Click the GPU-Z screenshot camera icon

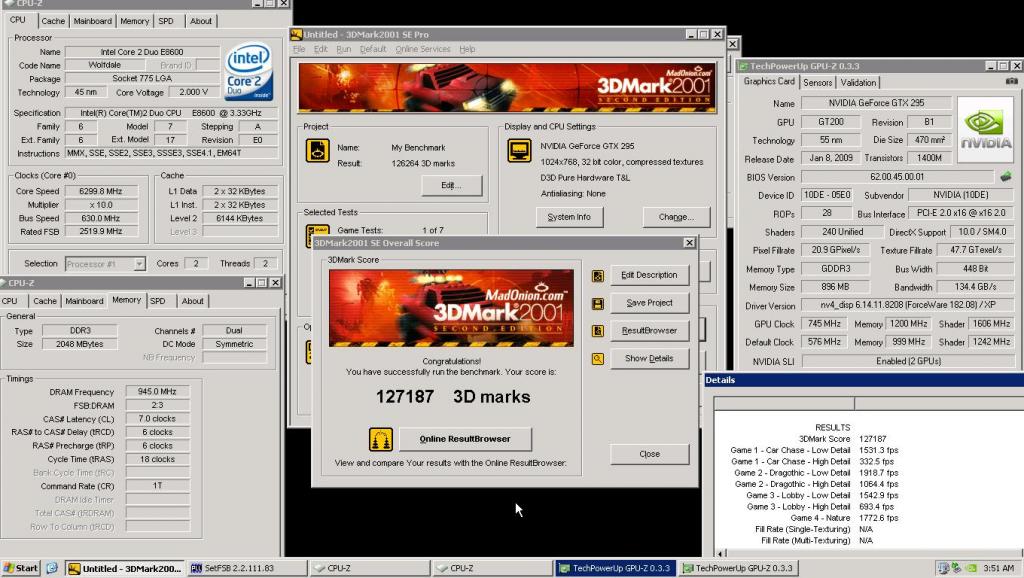1012,82
